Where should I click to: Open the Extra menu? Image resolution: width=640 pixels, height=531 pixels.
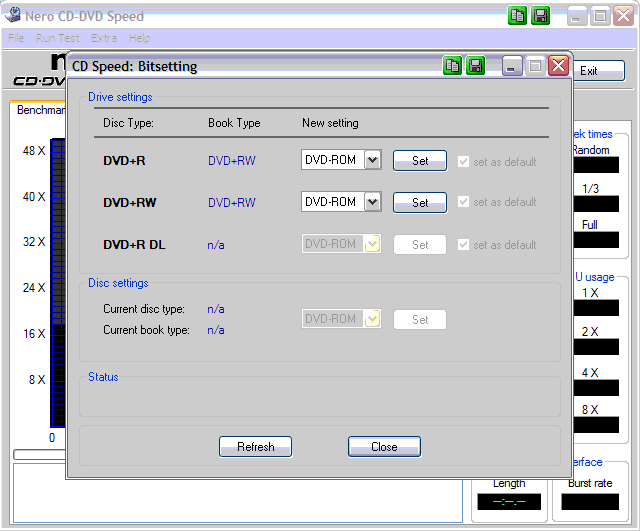(104, 38)
